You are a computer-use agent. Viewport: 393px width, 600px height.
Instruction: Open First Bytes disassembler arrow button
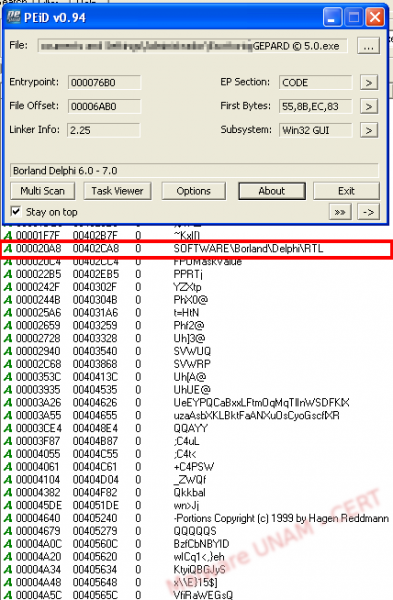tap(369, 106)
